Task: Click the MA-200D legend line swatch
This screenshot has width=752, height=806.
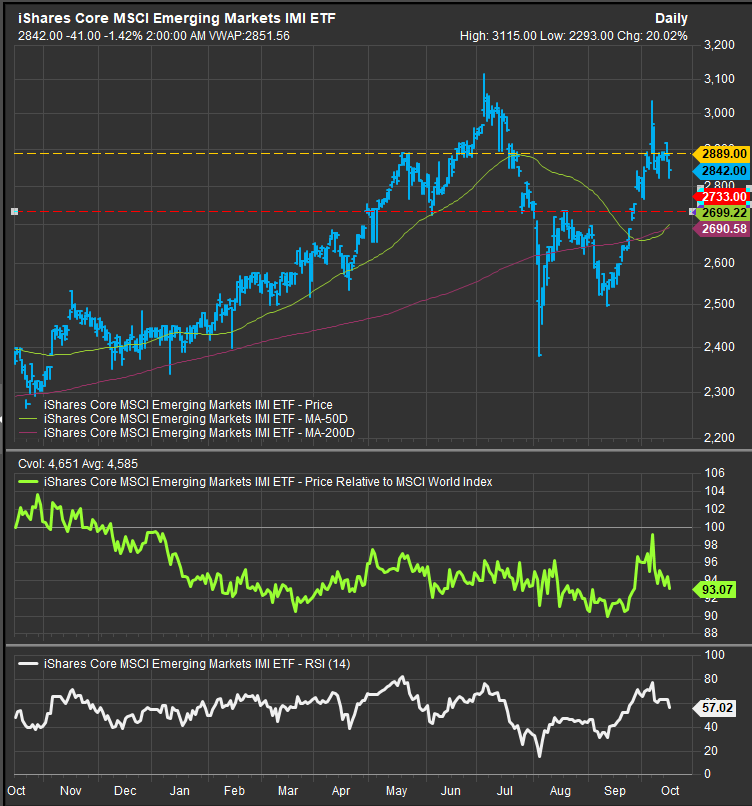Action: pos(28,433)
